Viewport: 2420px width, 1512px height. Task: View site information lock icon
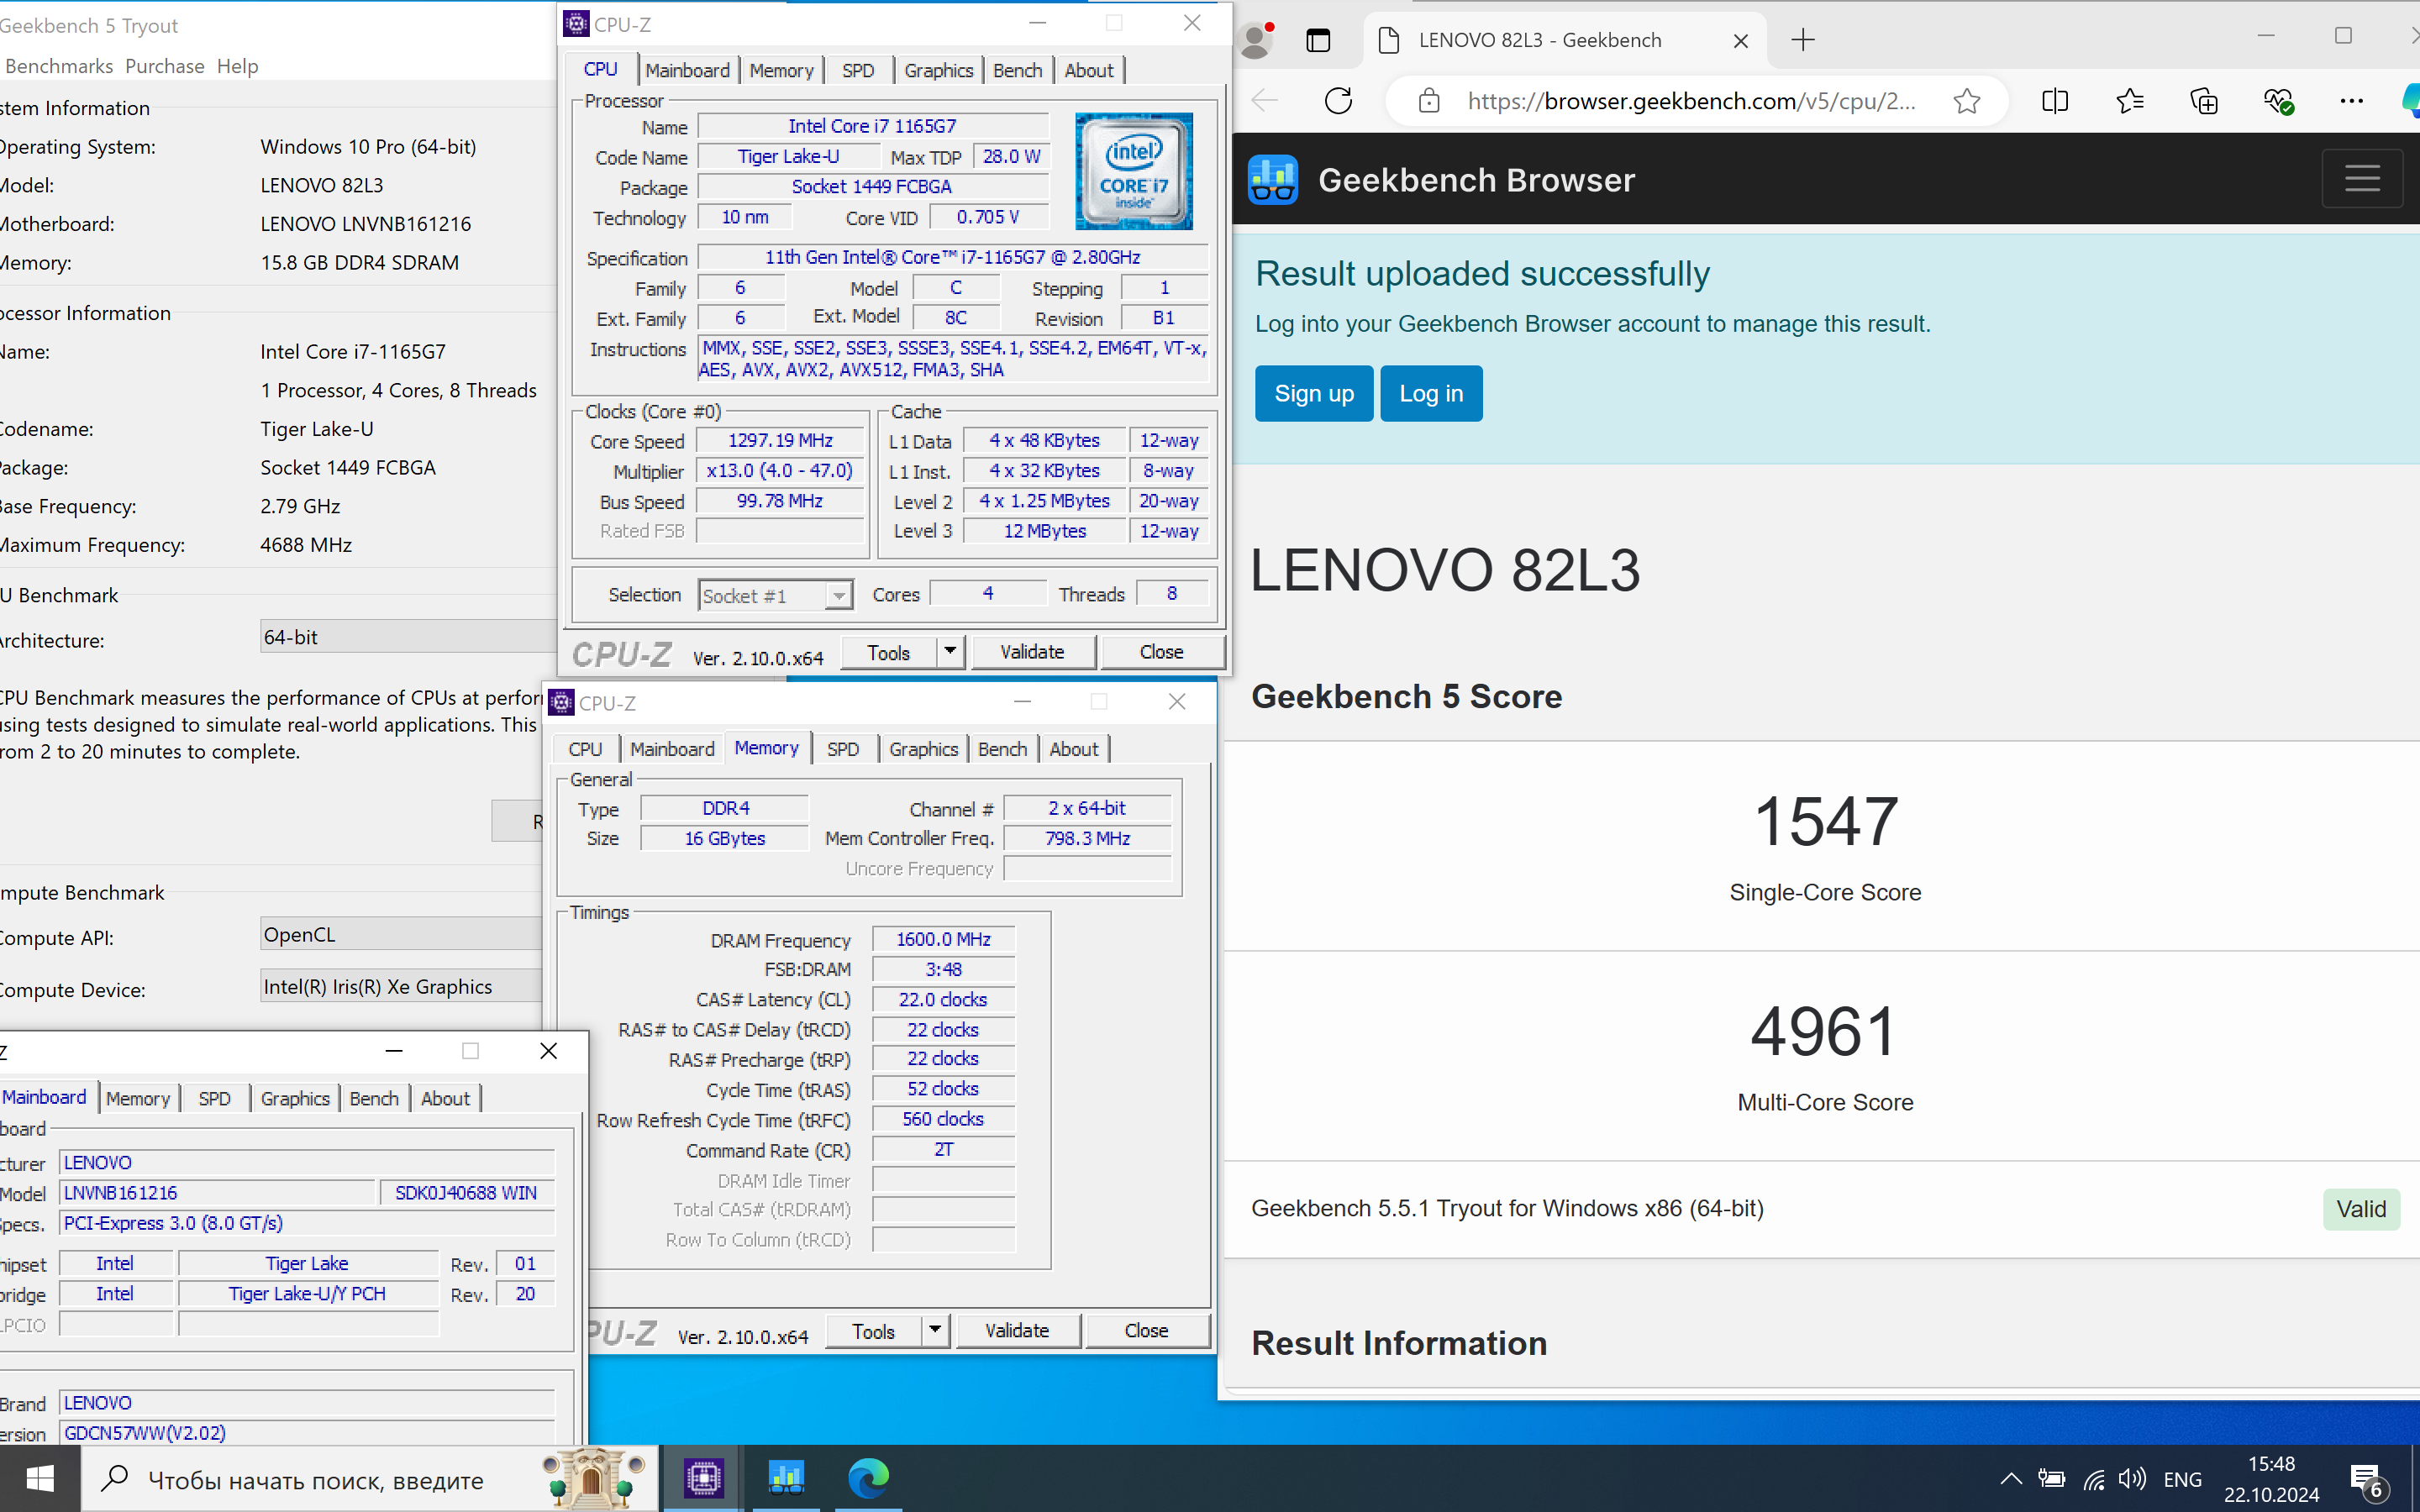point(1429,101)
